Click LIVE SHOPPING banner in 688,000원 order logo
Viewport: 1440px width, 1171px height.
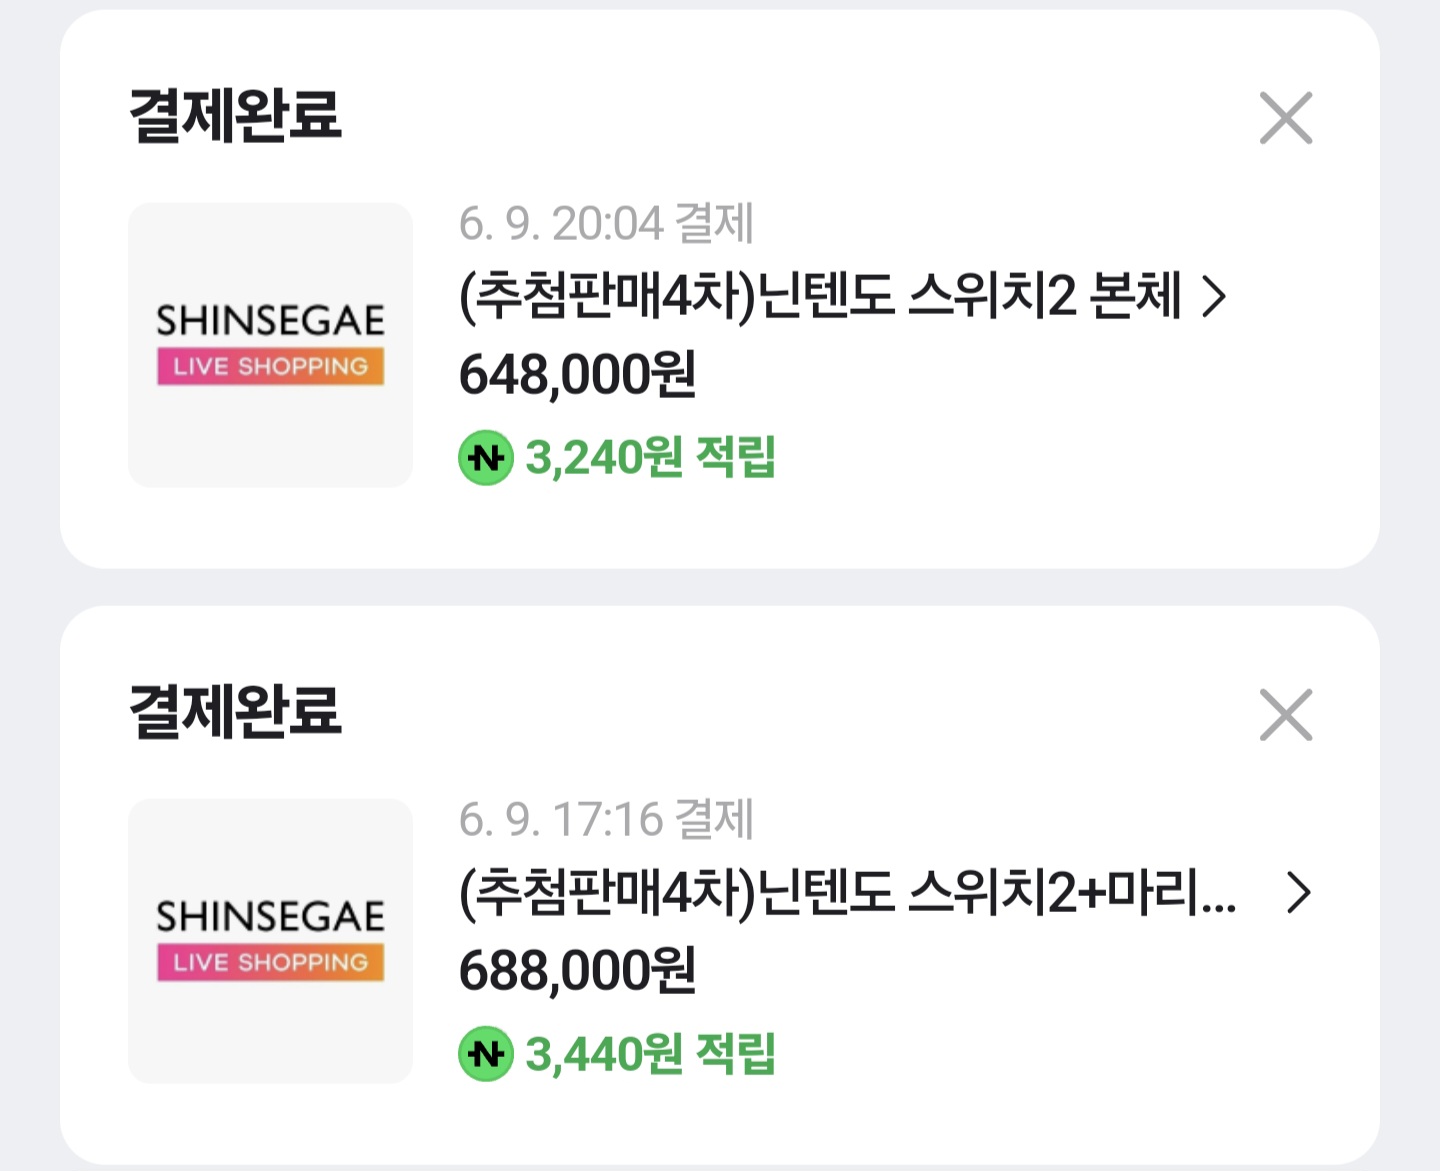[x=270, y=962]
